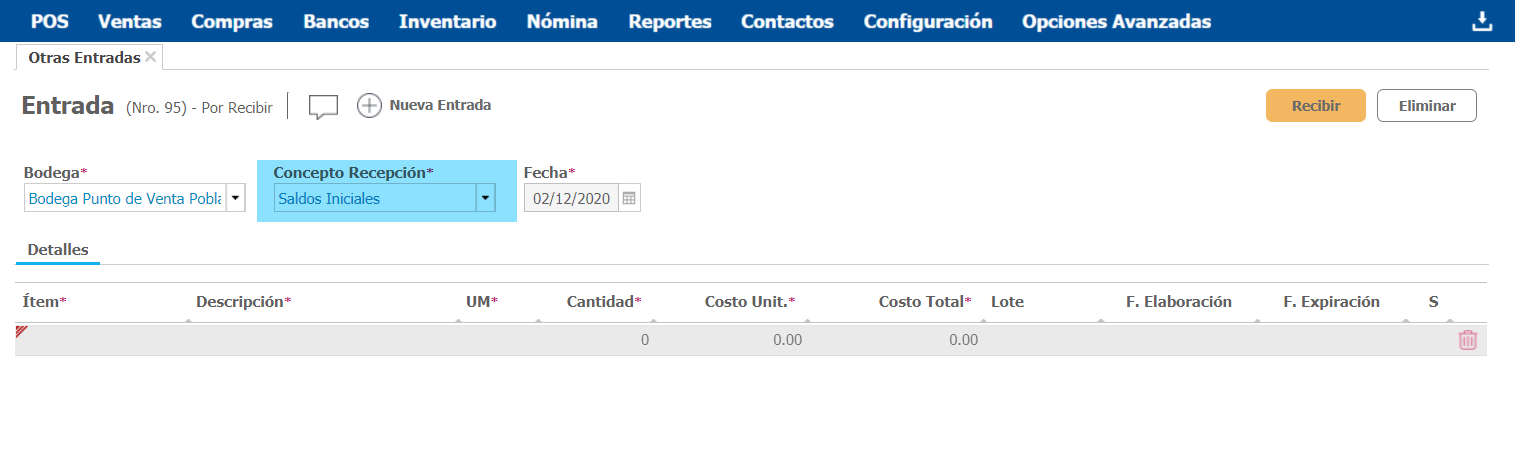This screenshot has width=1515, height=471.
Task: Open the Opciones Avanzadas menu
Action: [x=1116, y=22]
